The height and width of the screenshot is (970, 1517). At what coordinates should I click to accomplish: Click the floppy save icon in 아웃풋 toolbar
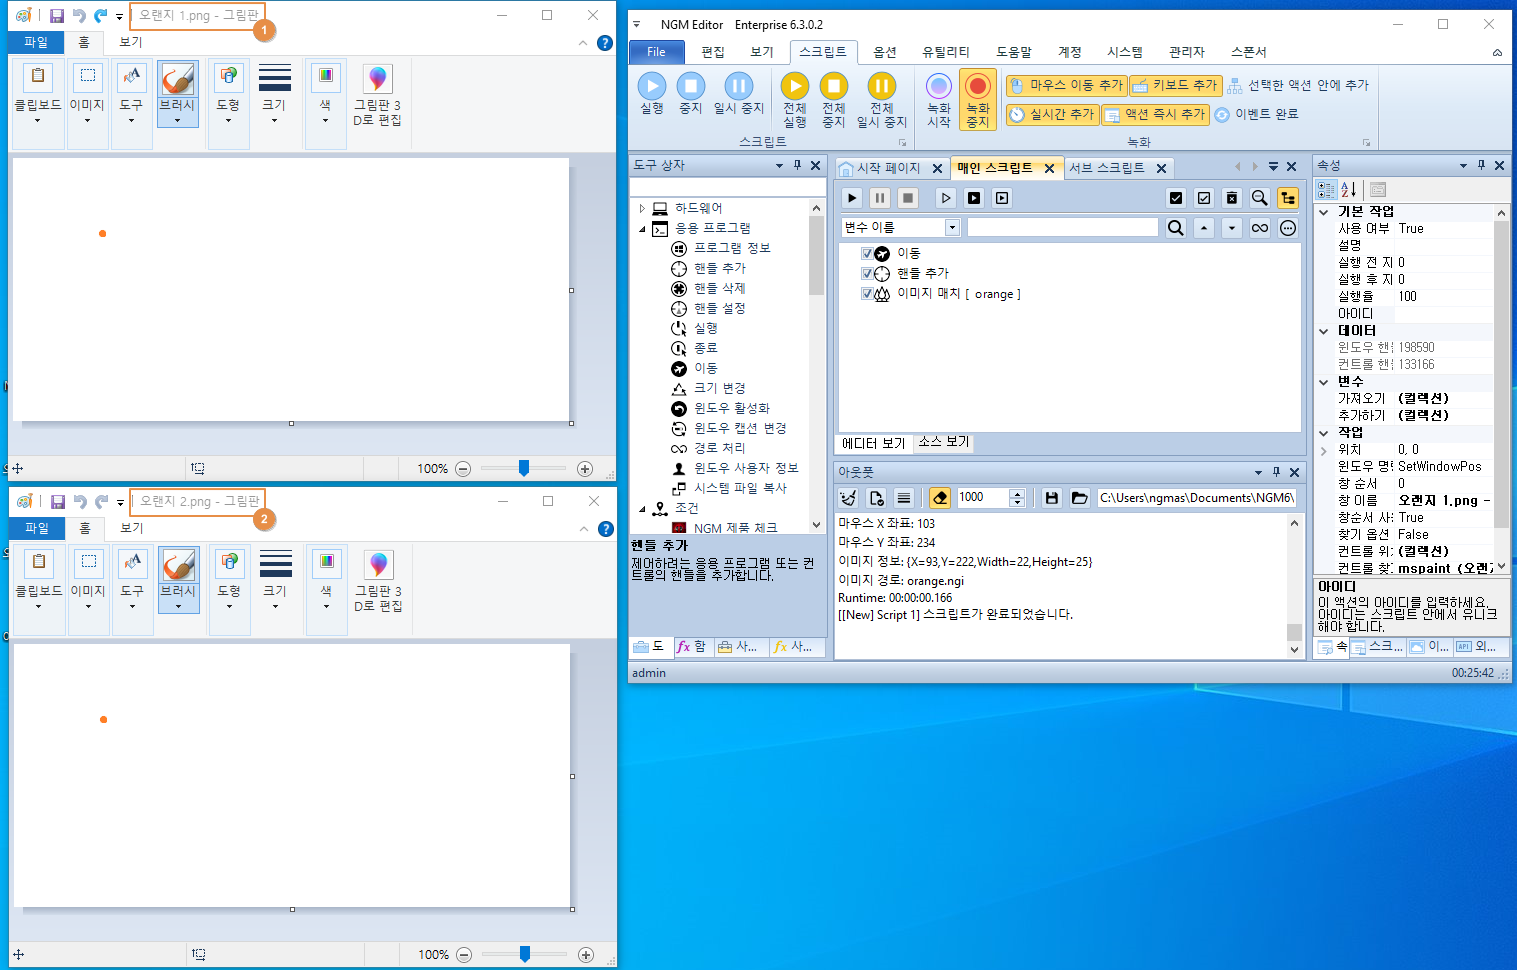tap(1052, 498)
